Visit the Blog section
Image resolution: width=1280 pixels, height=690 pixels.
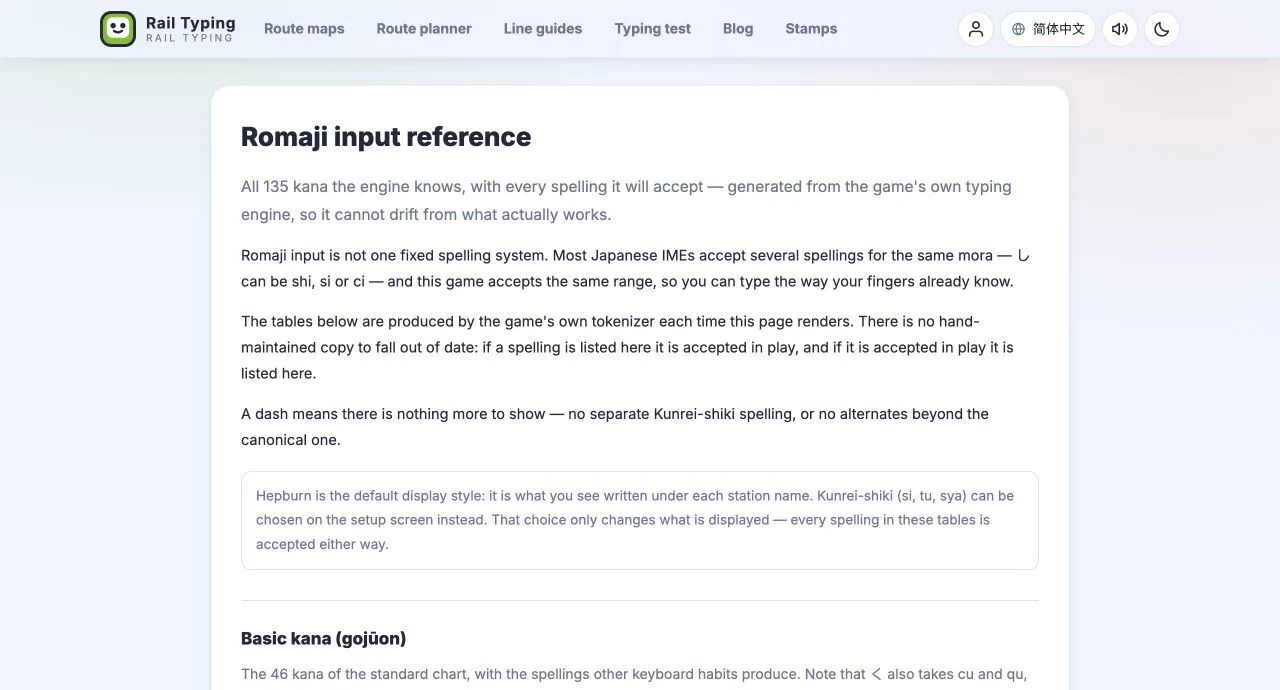(x=738, y=29)
